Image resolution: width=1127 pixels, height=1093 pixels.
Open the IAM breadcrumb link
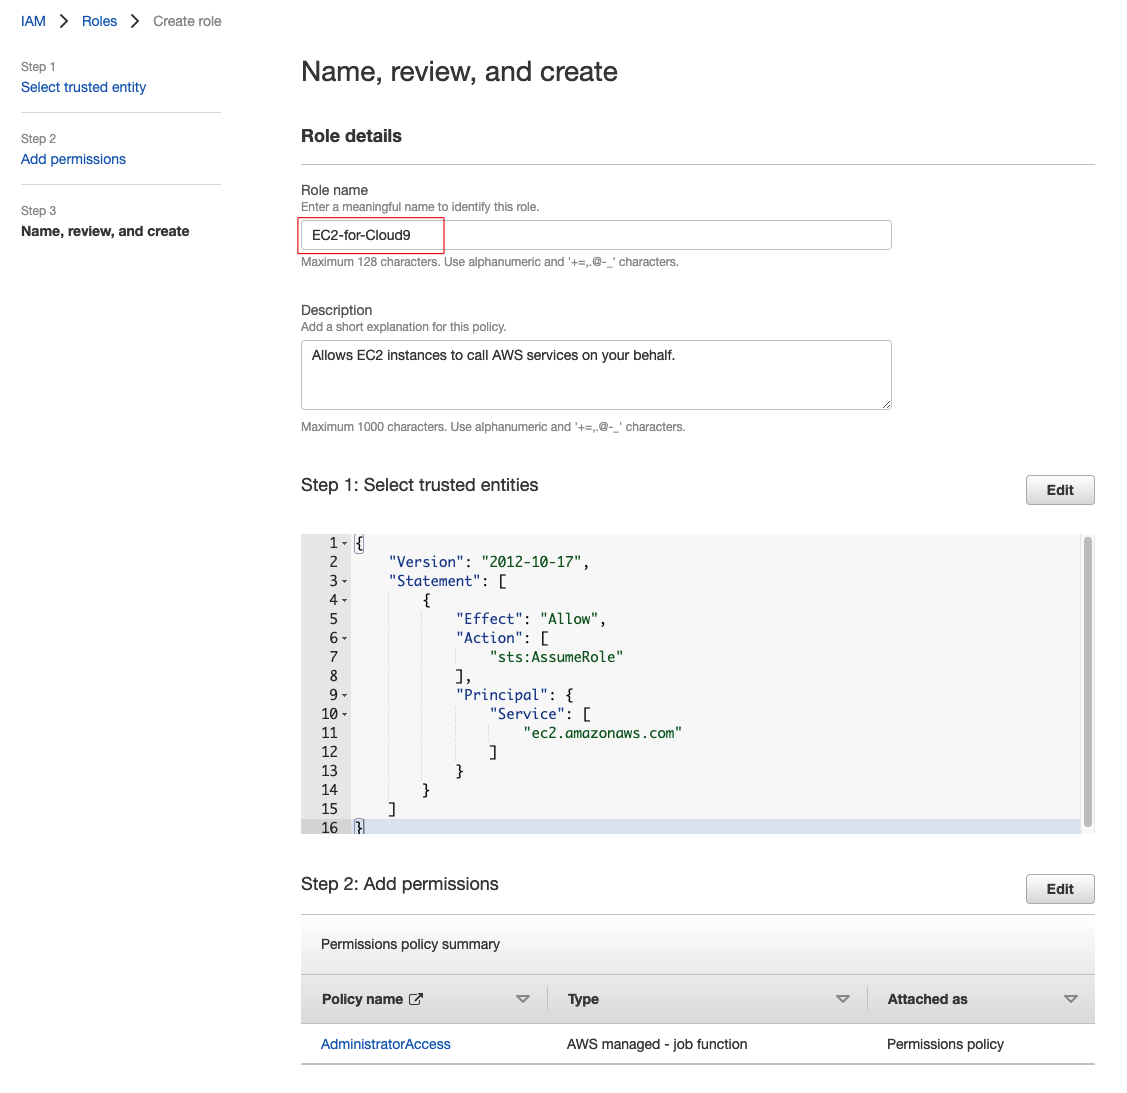click(33, 21)
